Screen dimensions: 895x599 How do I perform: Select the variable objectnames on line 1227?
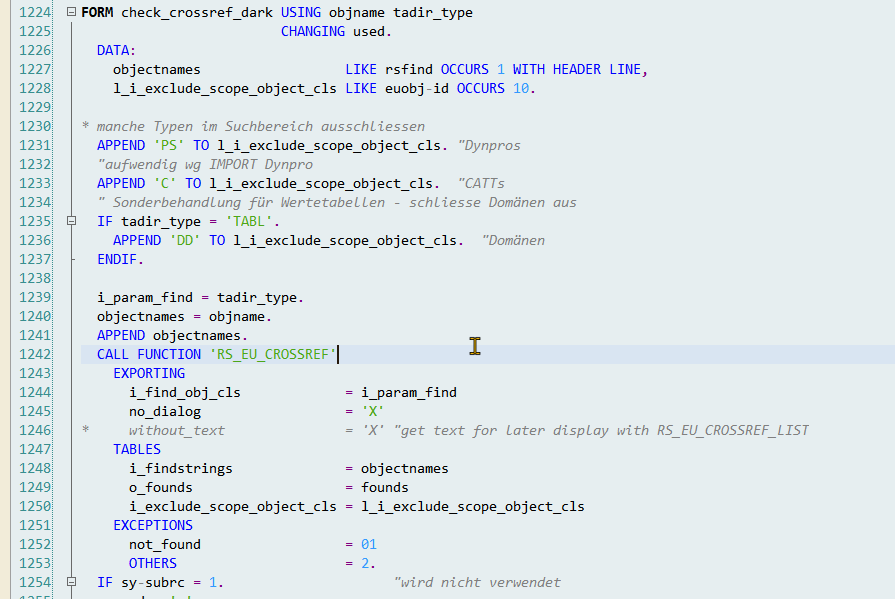click(x=156, y=69)
